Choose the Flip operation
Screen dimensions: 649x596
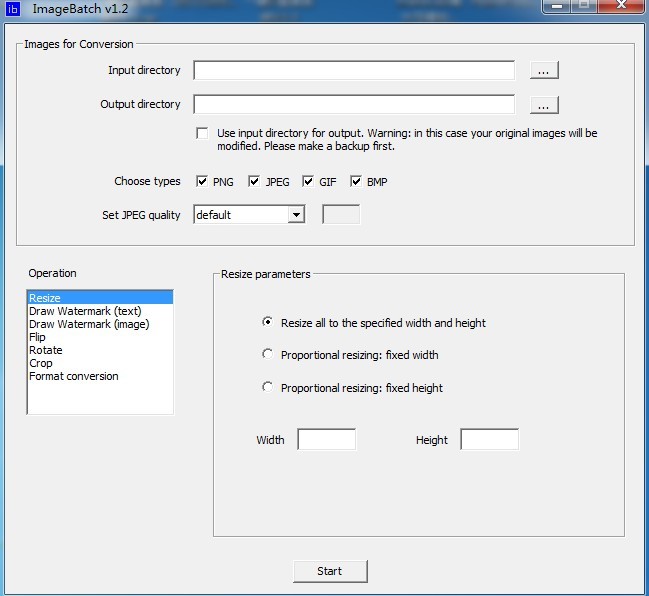click(x=38, y=337)
